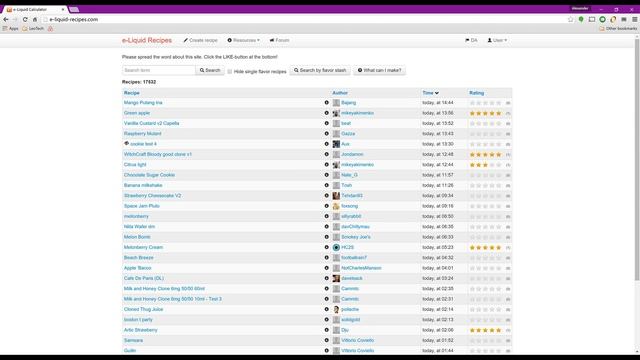The image size is (640, 360).
Task: Click Search by flavor stash button
Action: click(x=320, y=70)
